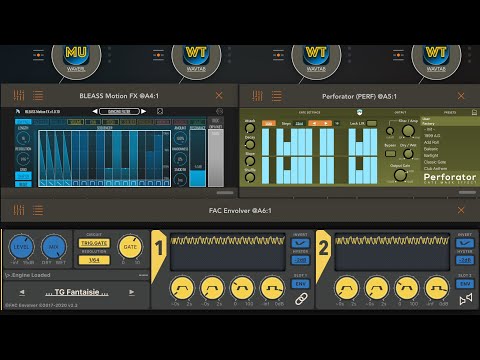Click the link chain icon in Envolver slot 1

coord(301,299)
